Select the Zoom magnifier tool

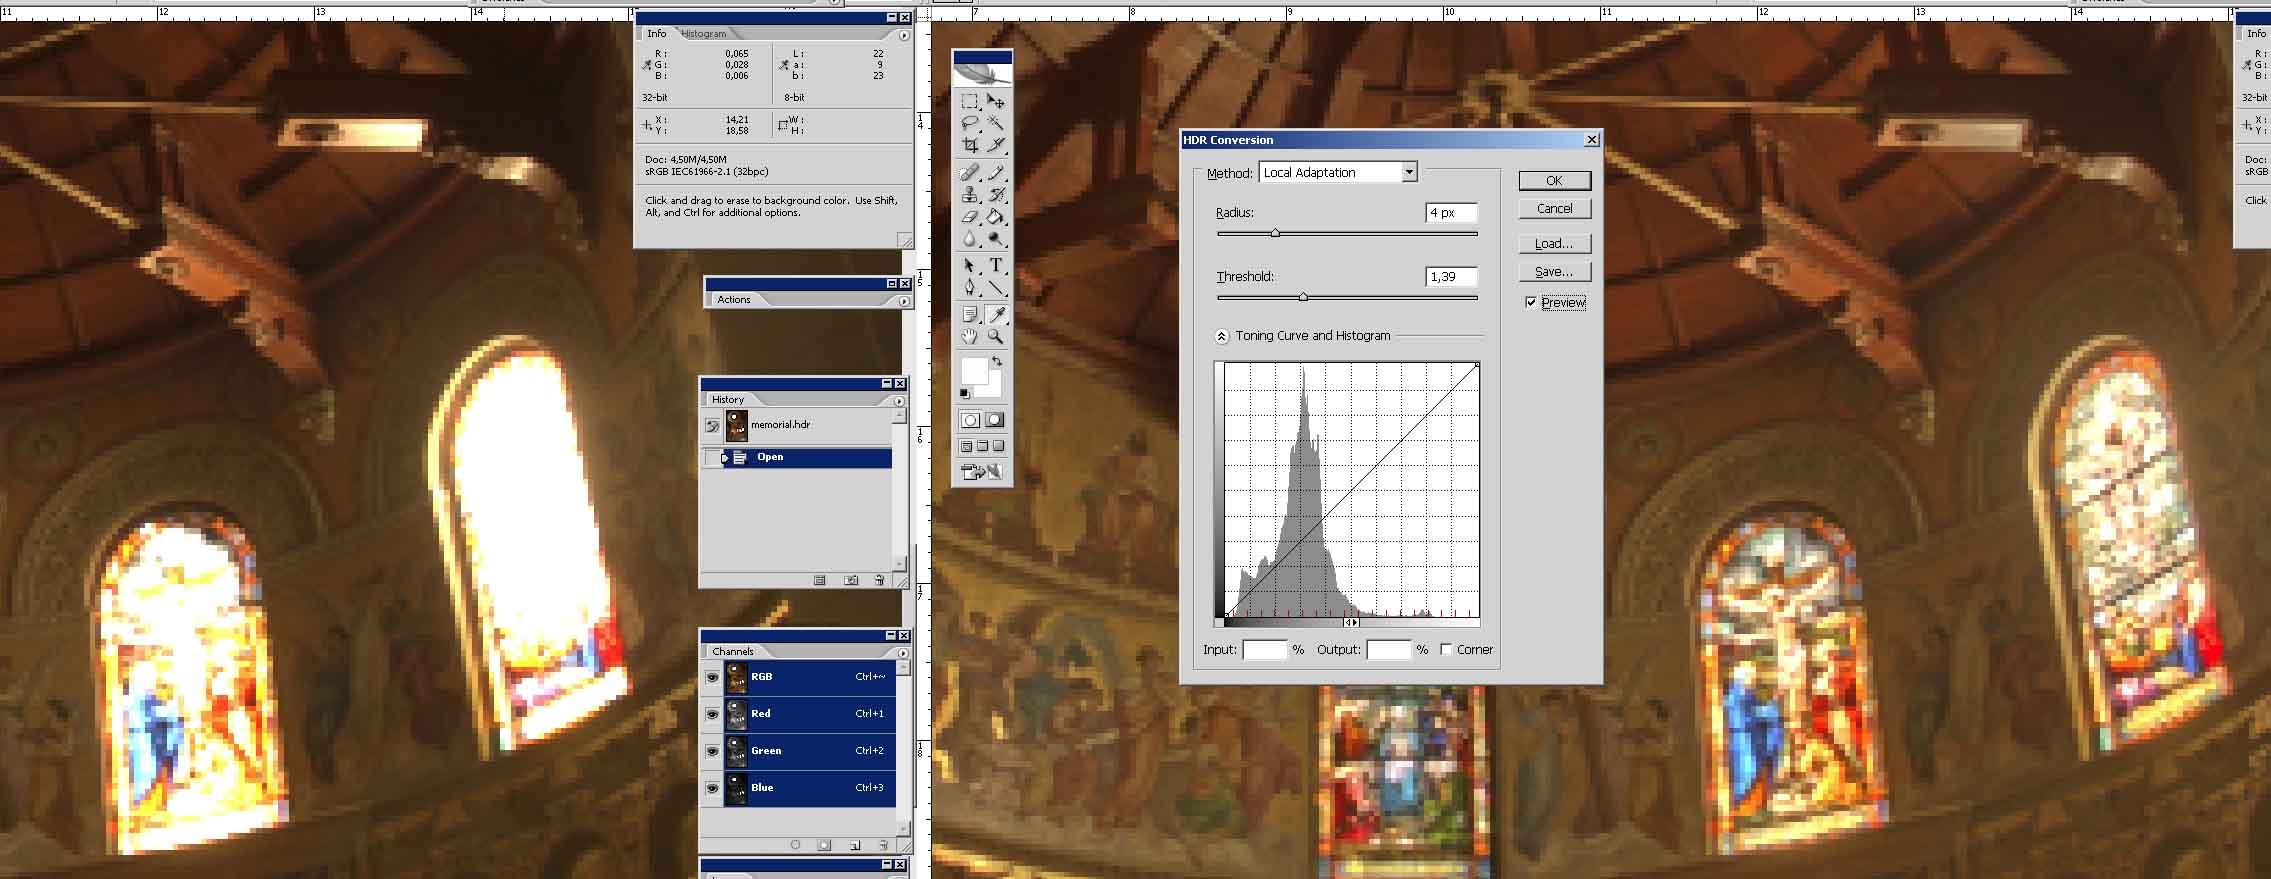995,337
